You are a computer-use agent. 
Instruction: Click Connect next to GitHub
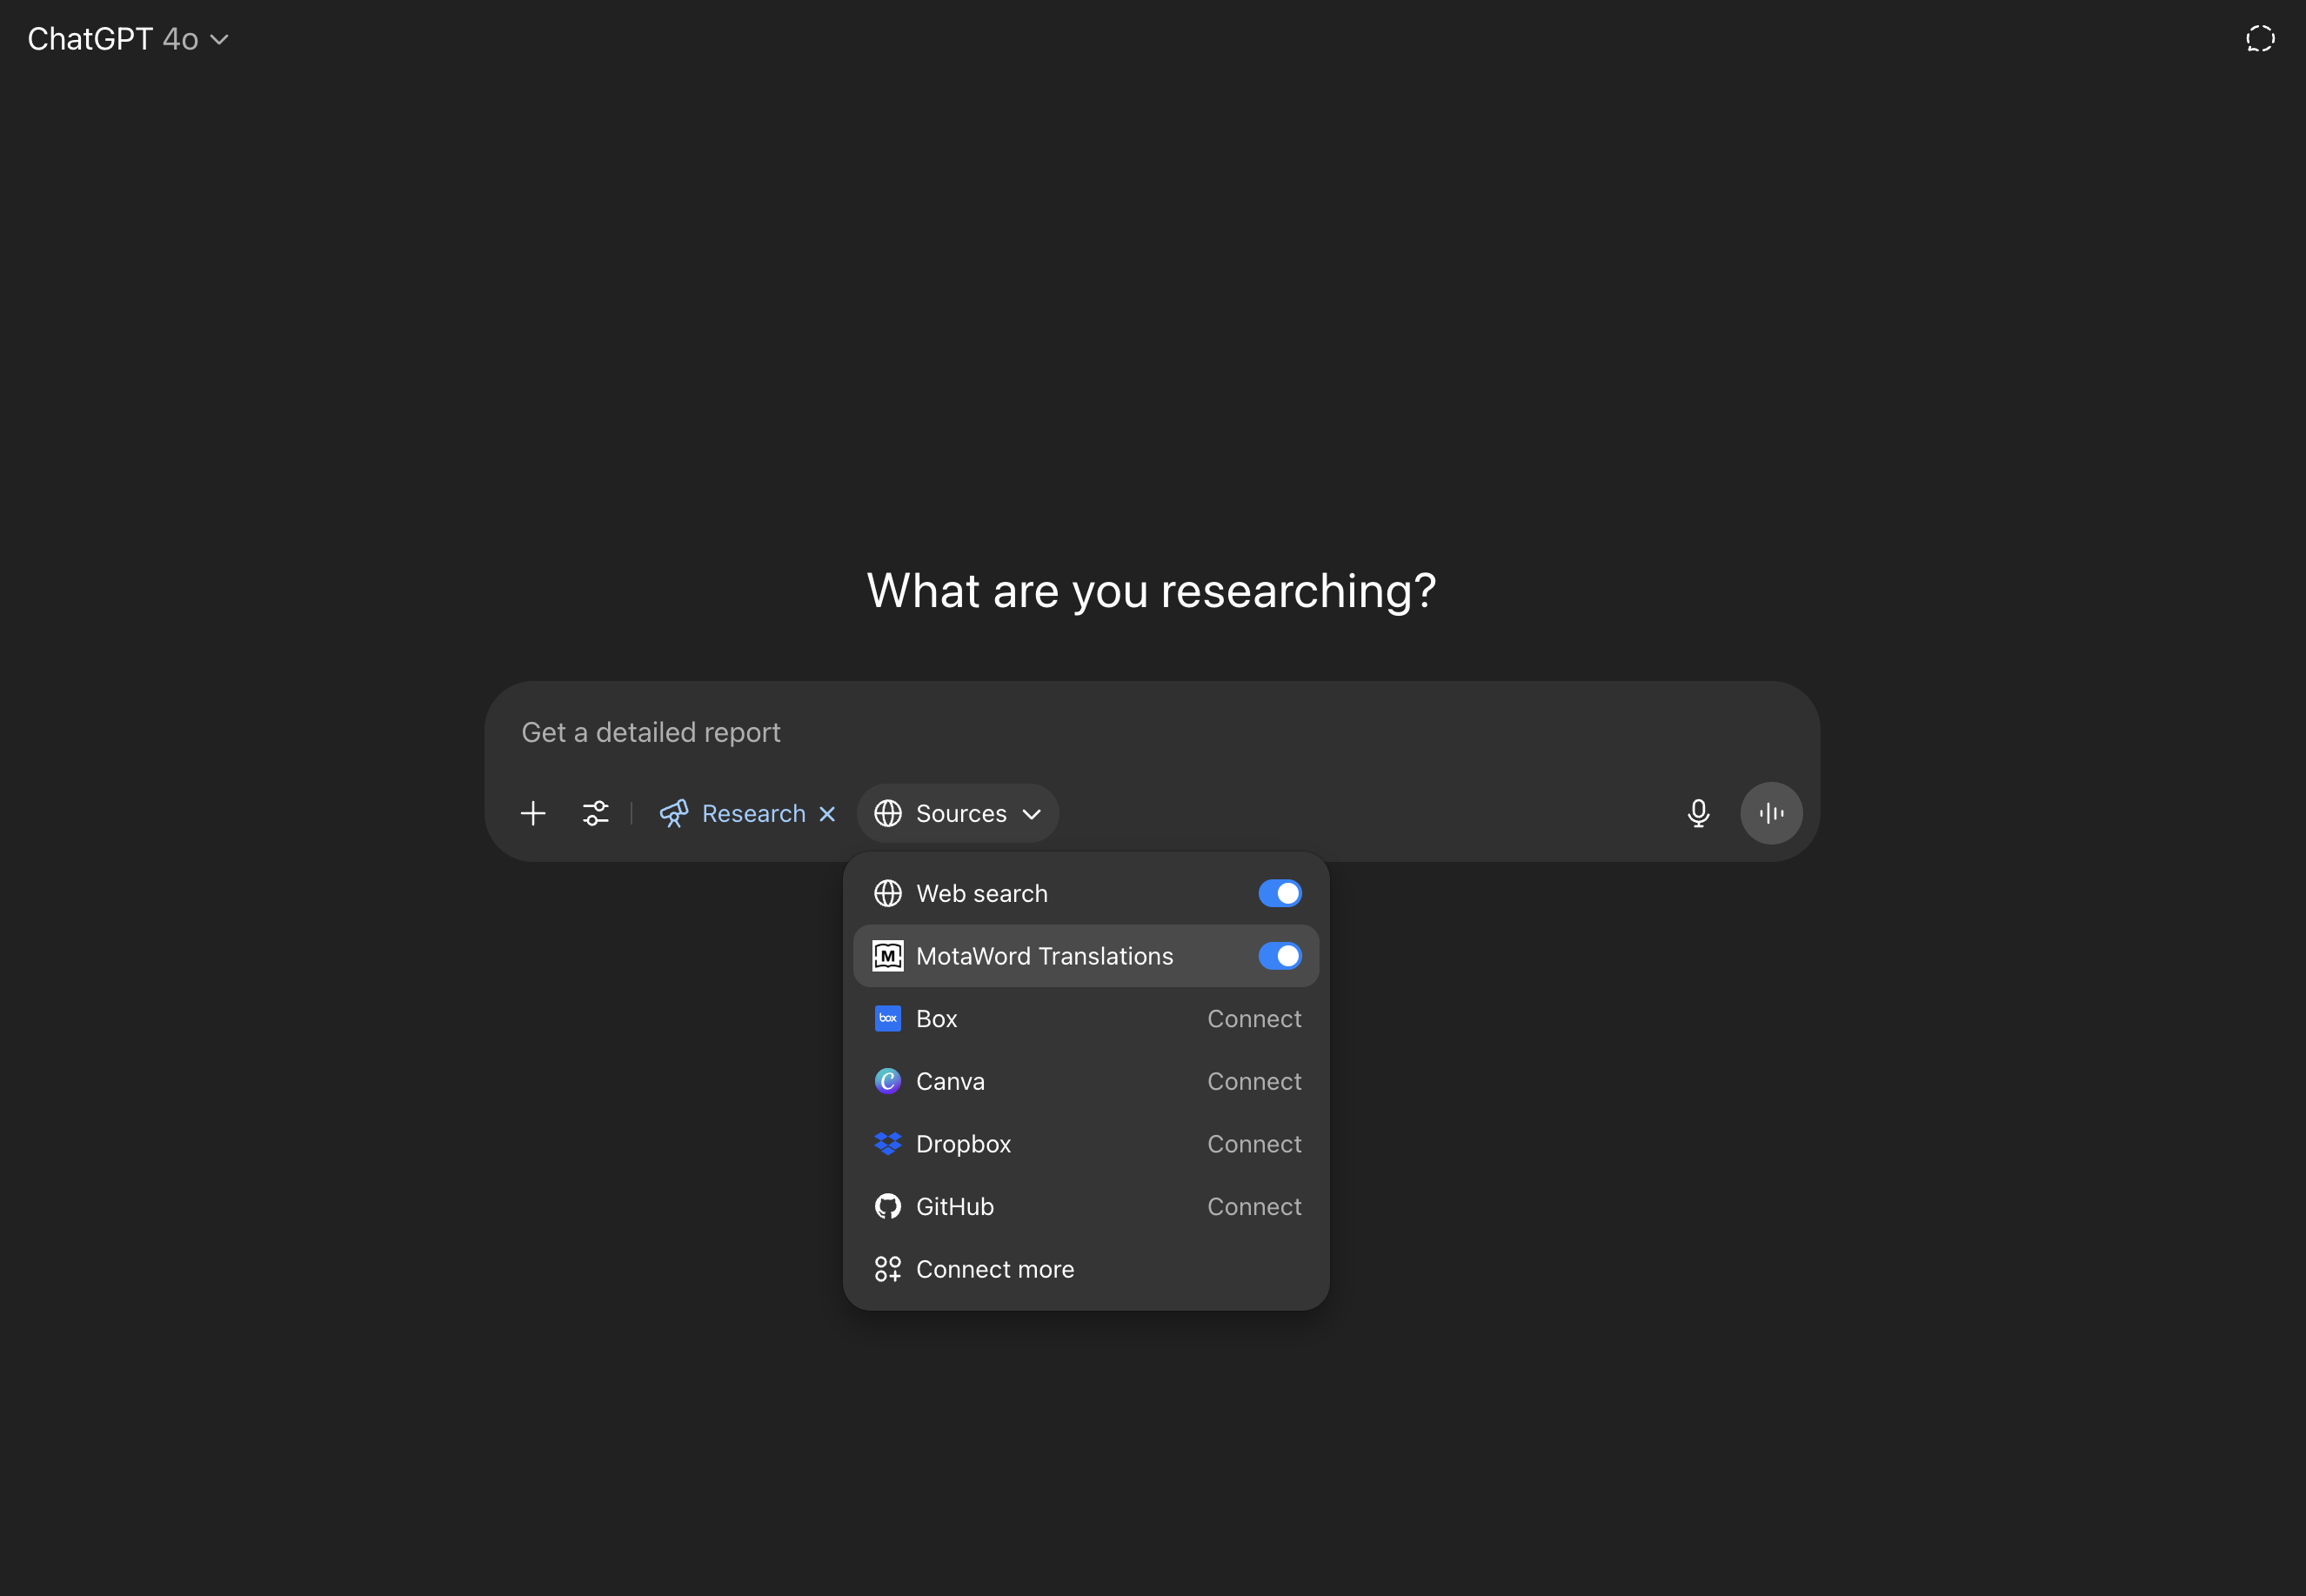pyautogui.click(x=1254, y=1207)
